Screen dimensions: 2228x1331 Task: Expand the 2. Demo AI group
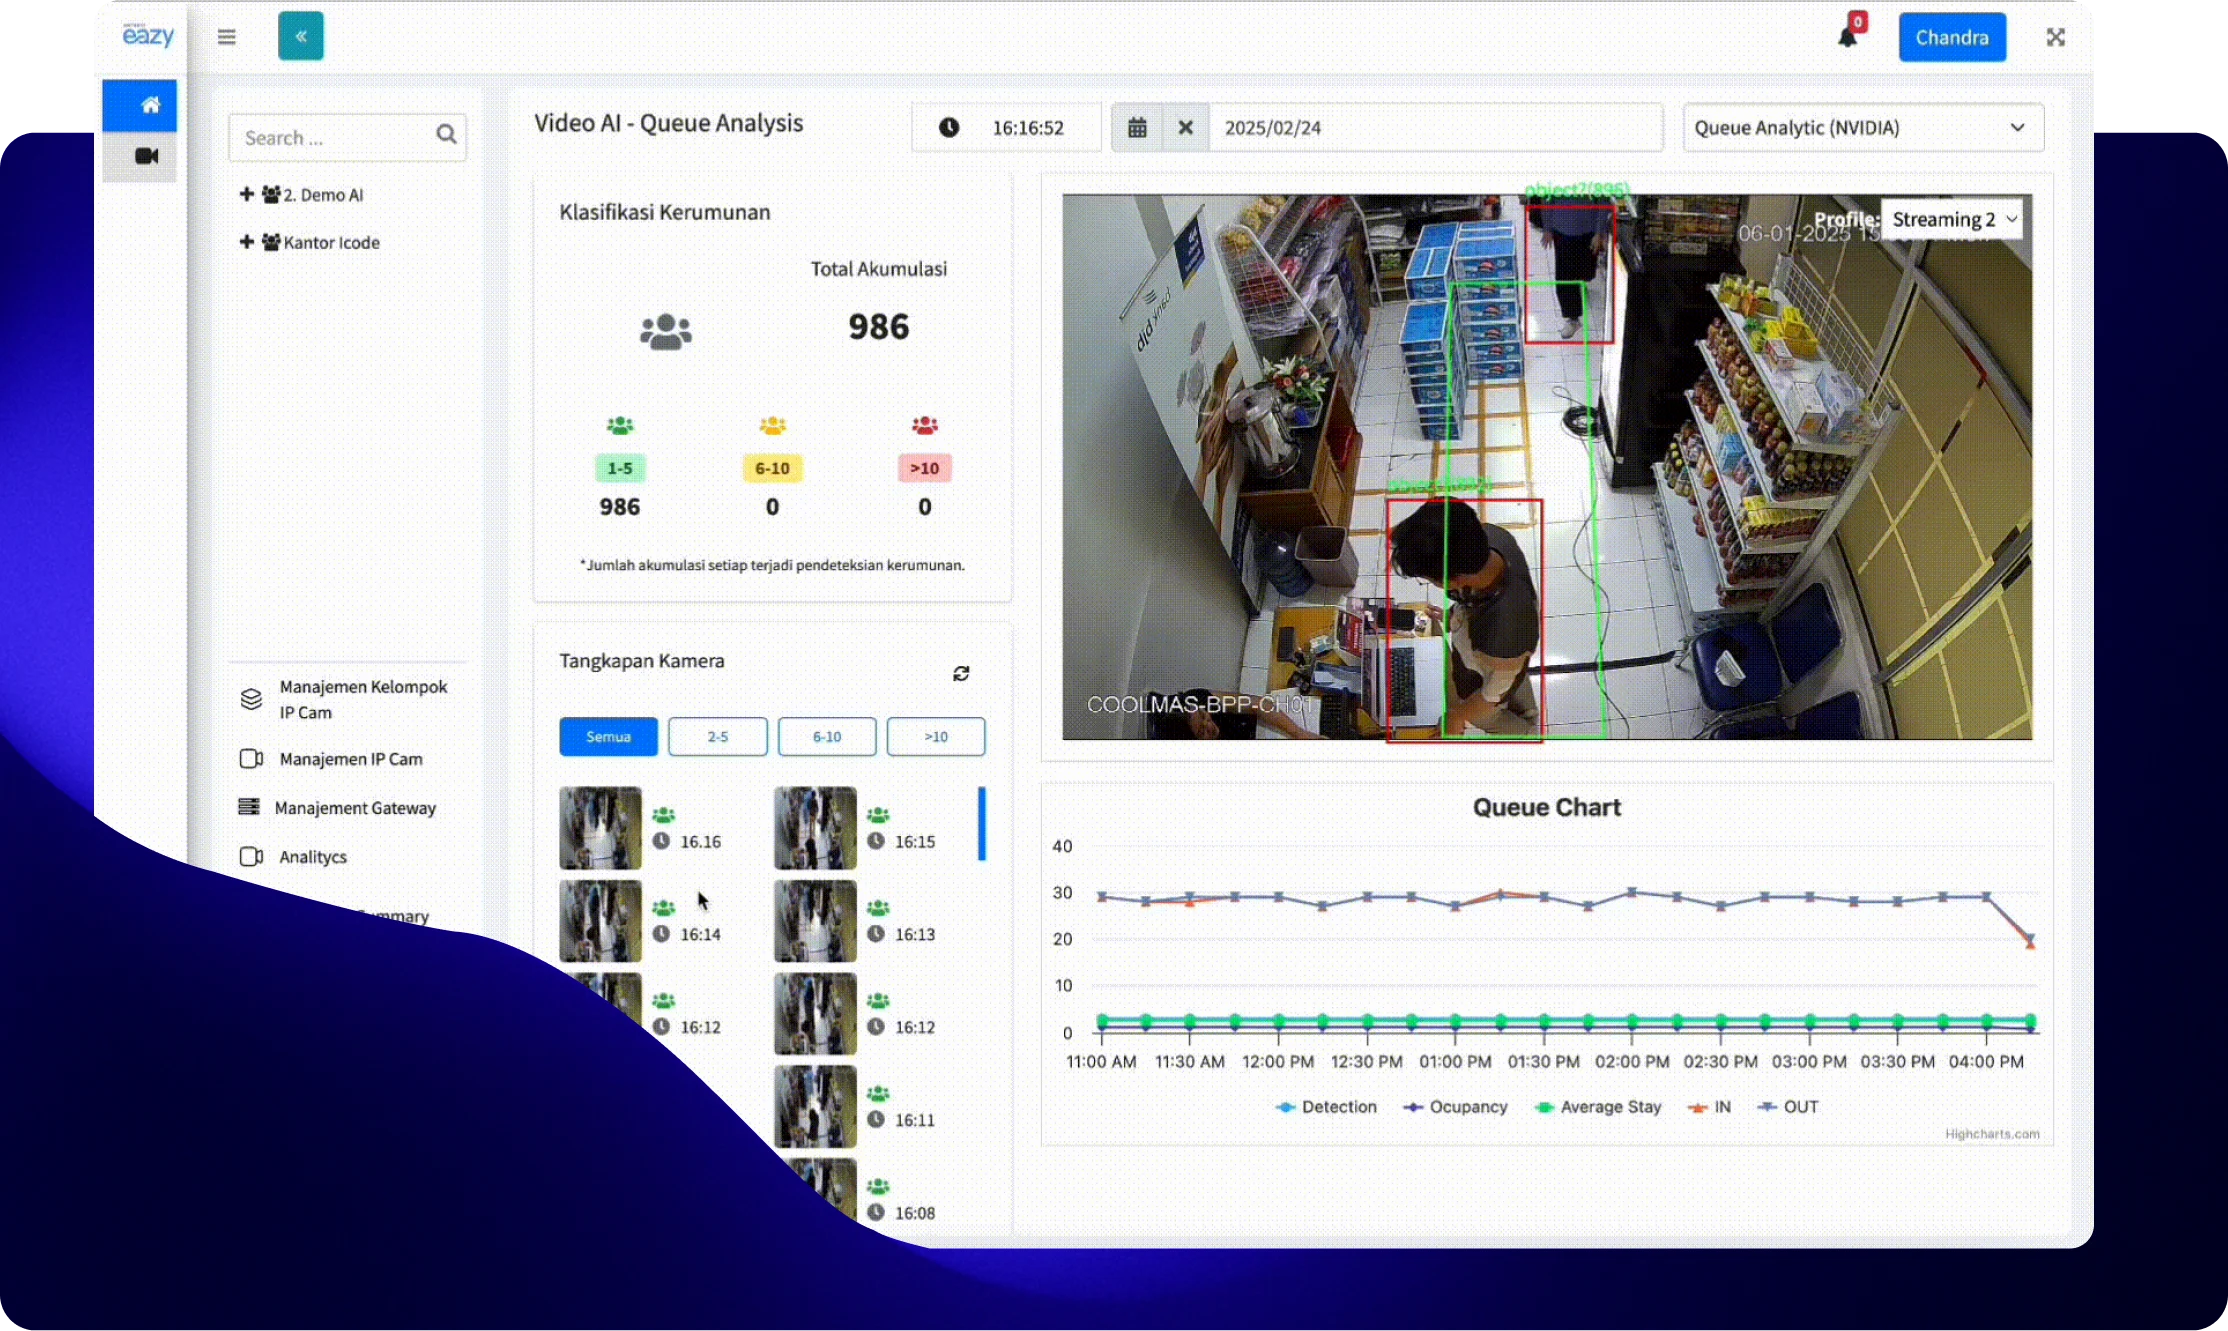[247, 194]
